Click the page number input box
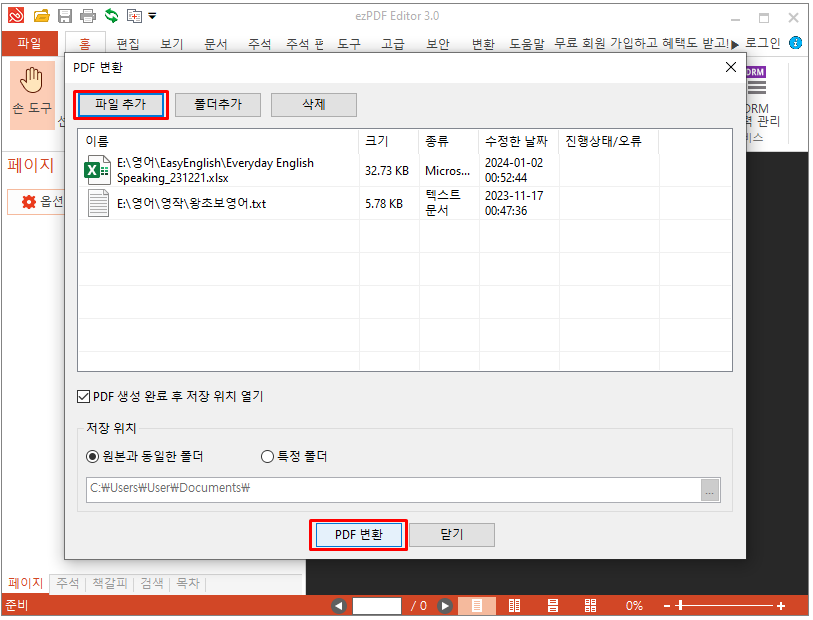 pyautogui.click(x=377, y=605)
